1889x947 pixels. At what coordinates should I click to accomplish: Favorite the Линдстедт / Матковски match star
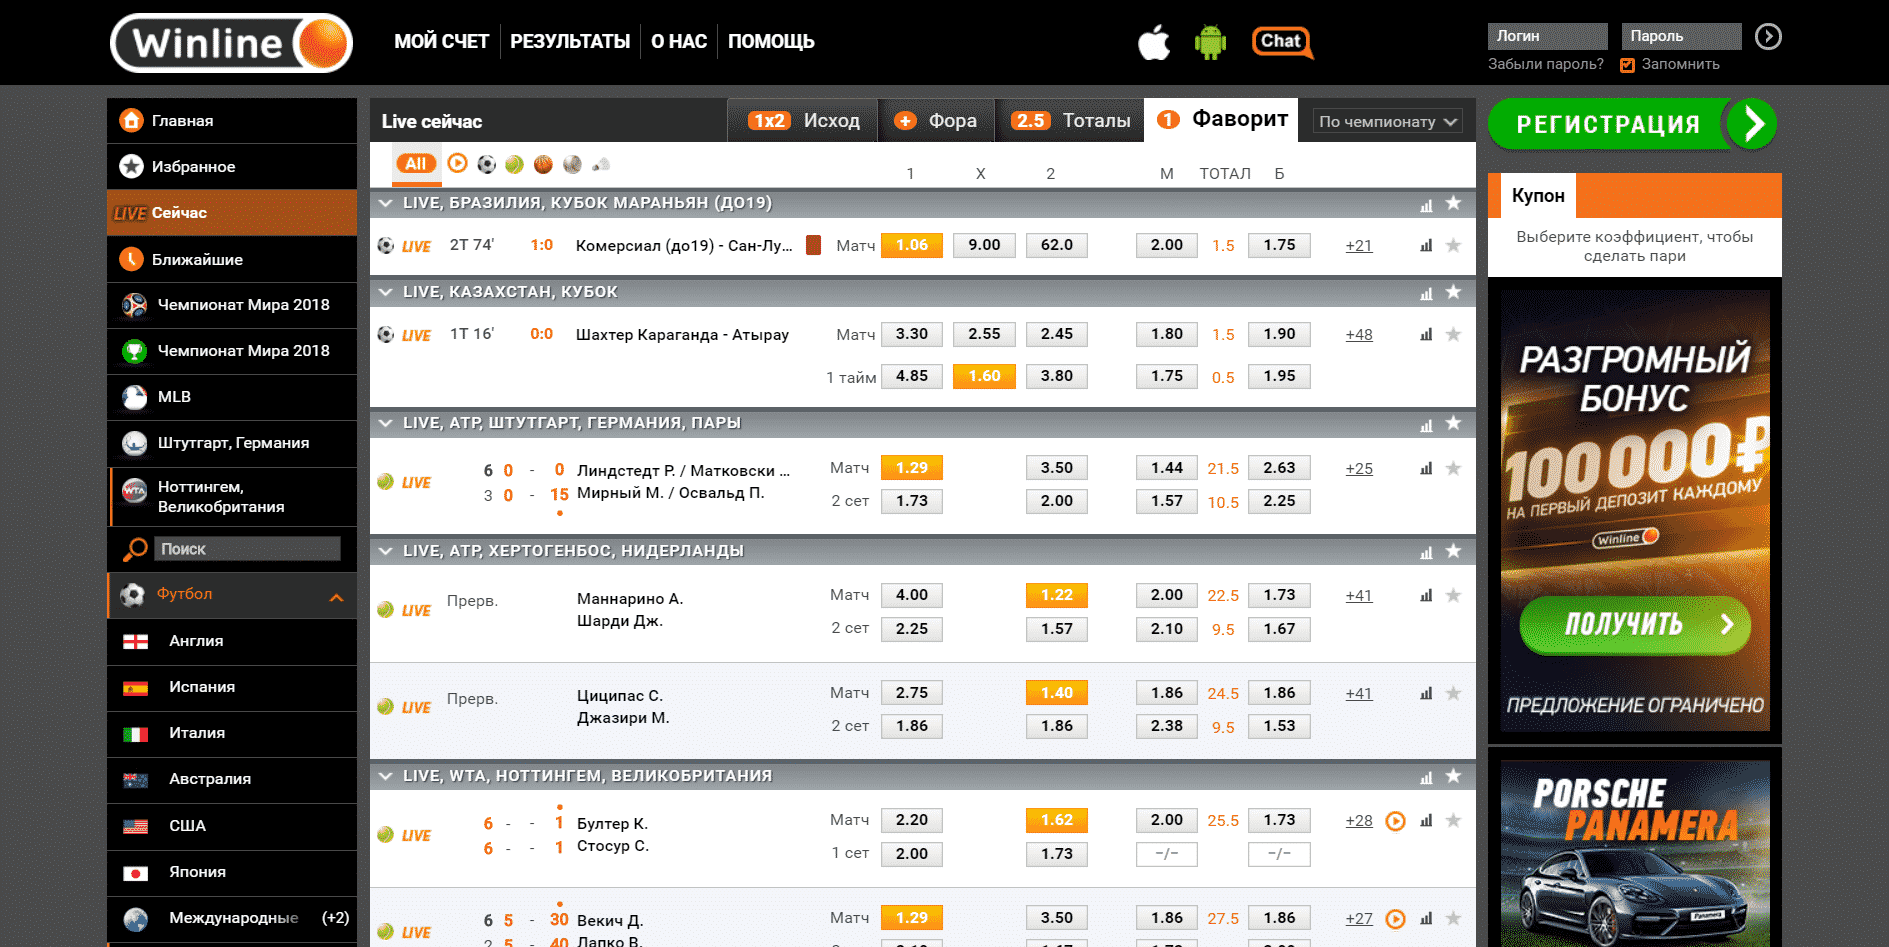[1453, 468]
